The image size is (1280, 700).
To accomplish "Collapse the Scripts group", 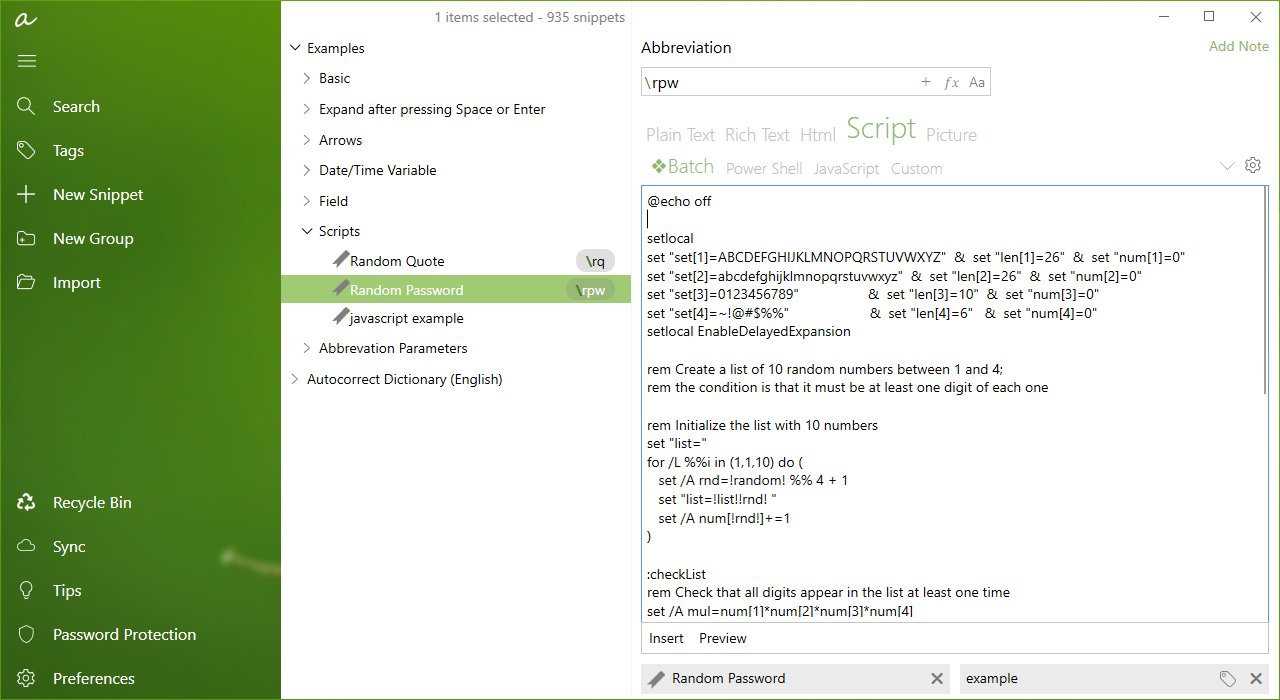I will pyautogui.click(x=308, y=231).
